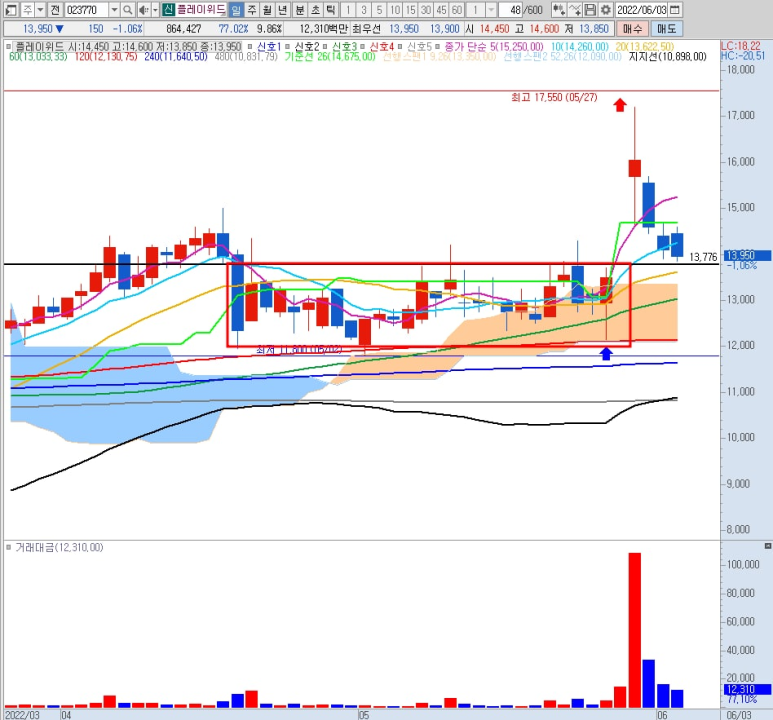
Task: Edit the date field 2022/06/03
Action: tap(642, 9)
